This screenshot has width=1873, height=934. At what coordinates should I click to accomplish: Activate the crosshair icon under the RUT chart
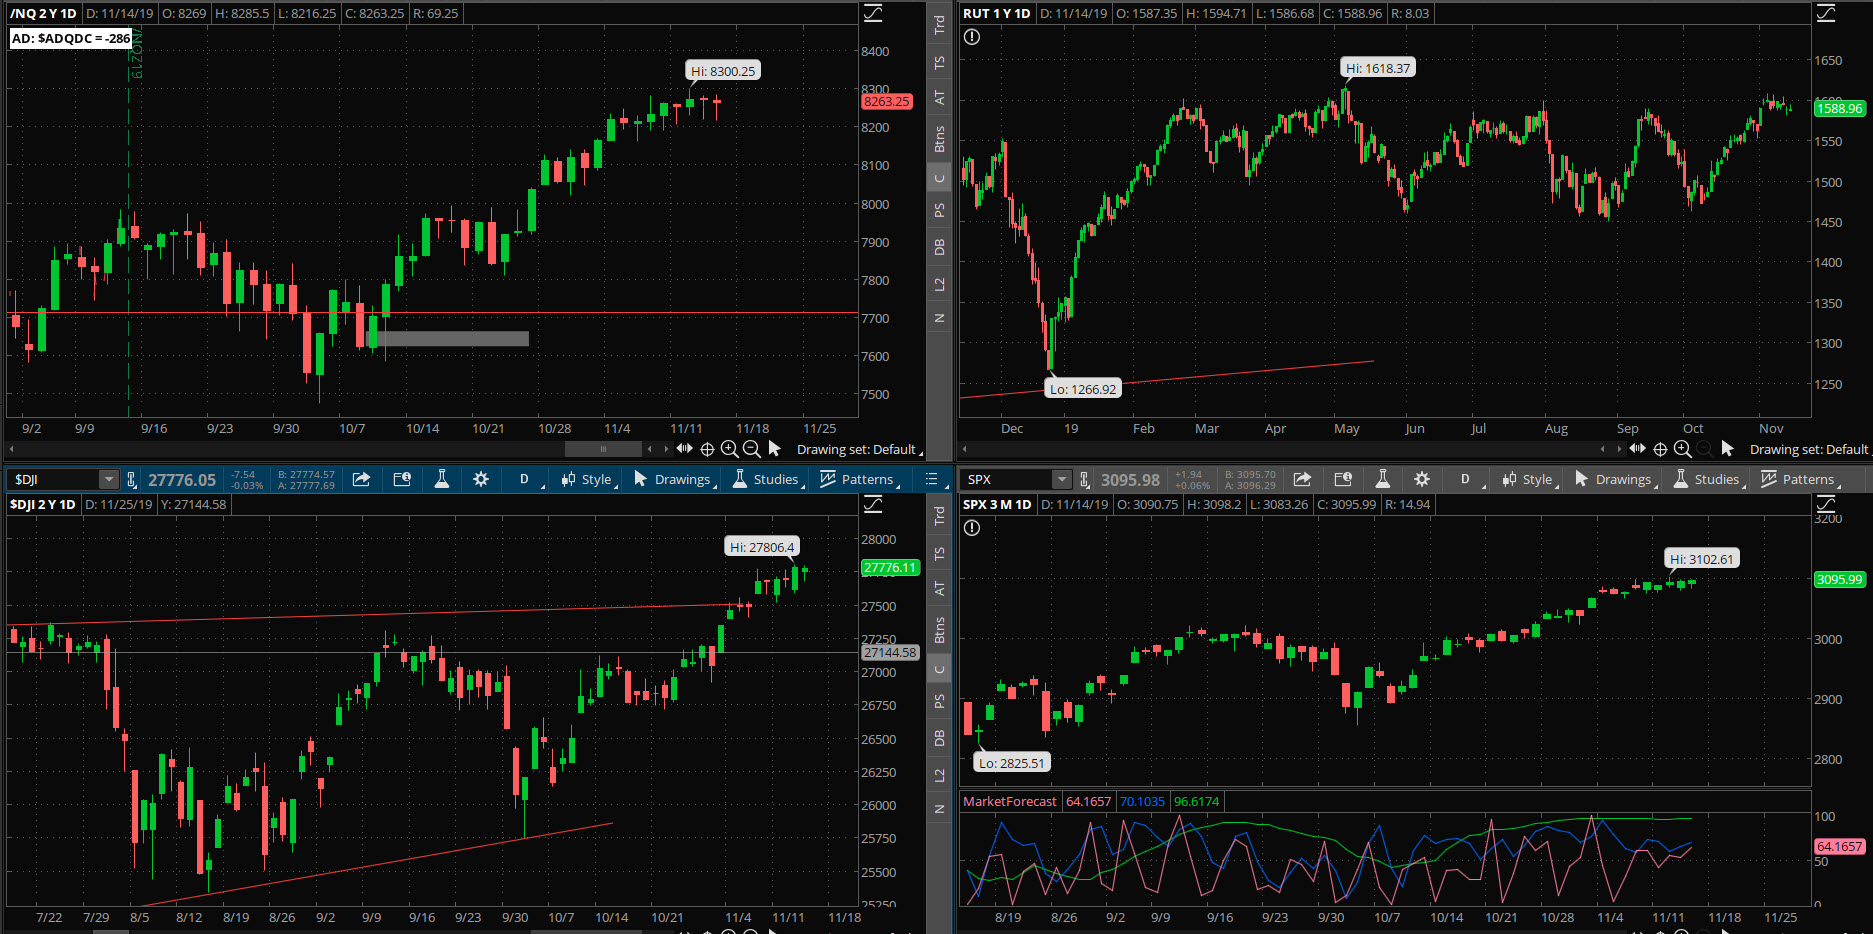pos(1660,449)
